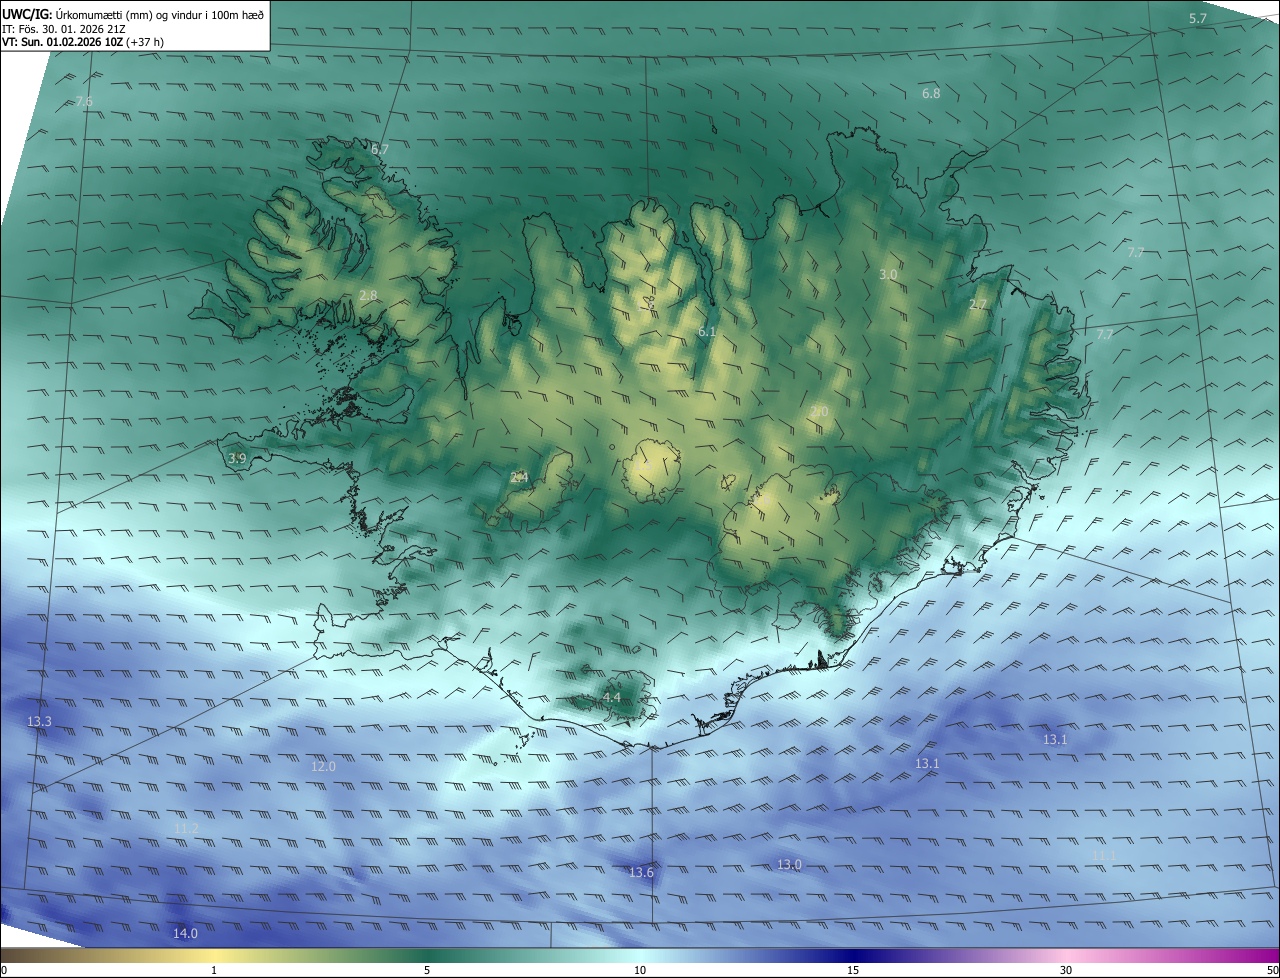Click the 3.9 value label on map
The width and height of the screenshot is (1280, 978).
pos(237,458)
